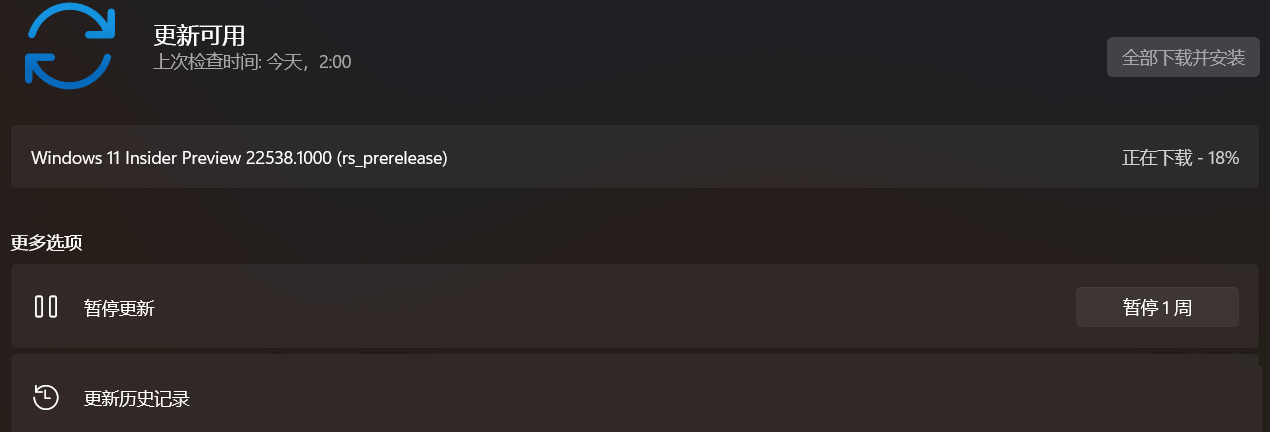This screenshot has height=432, width=1270.
Task: Click the 今天，2:00 timestamp
Action: pos(309,62)
